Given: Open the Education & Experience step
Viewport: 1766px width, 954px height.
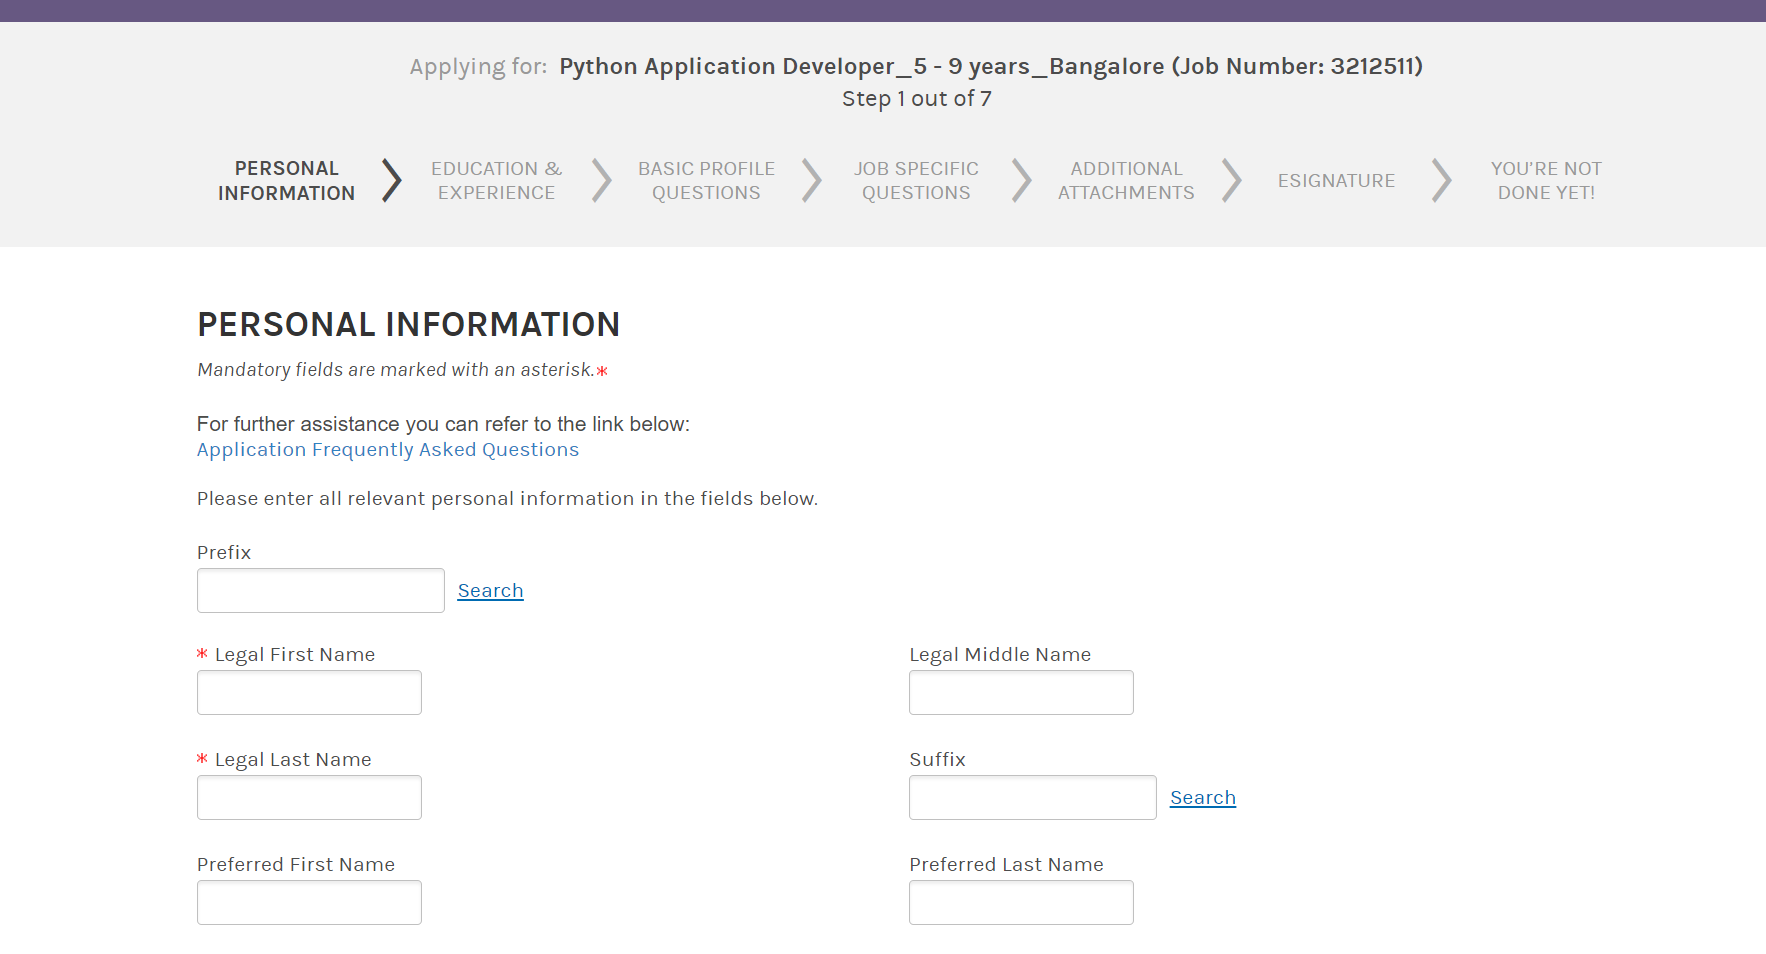Looking at the screenshot, I should coord(496,181).
